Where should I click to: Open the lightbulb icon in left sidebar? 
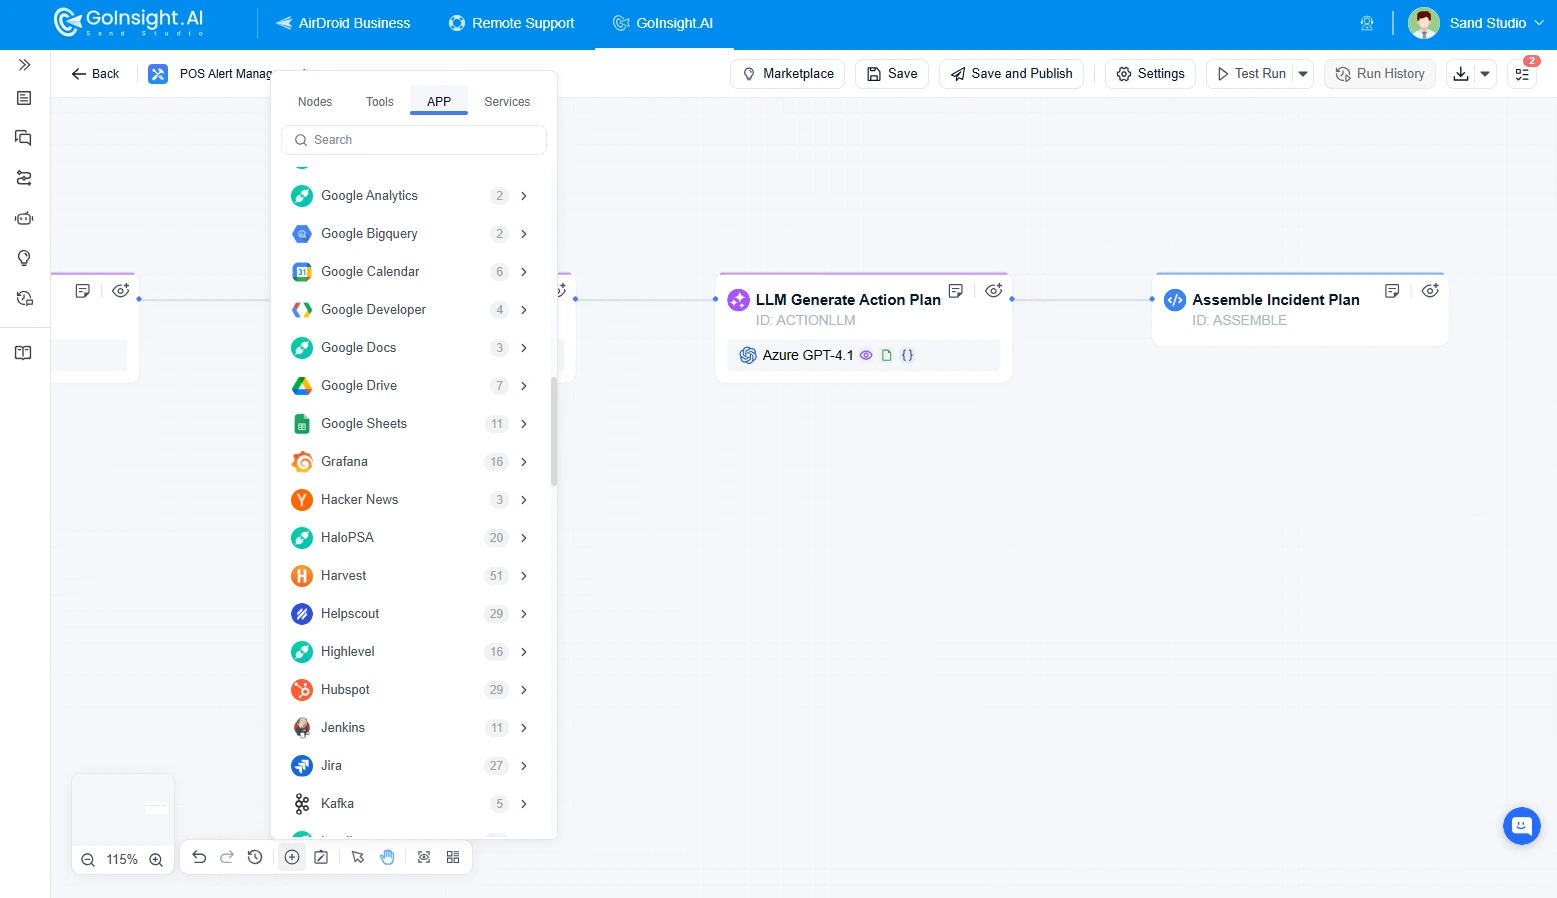pos(24,258)
